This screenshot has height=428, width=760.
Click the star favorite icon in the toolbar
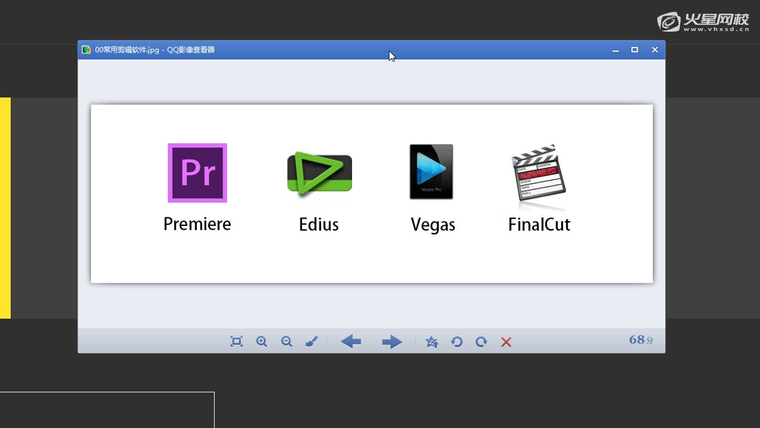[x=432, y=342]
